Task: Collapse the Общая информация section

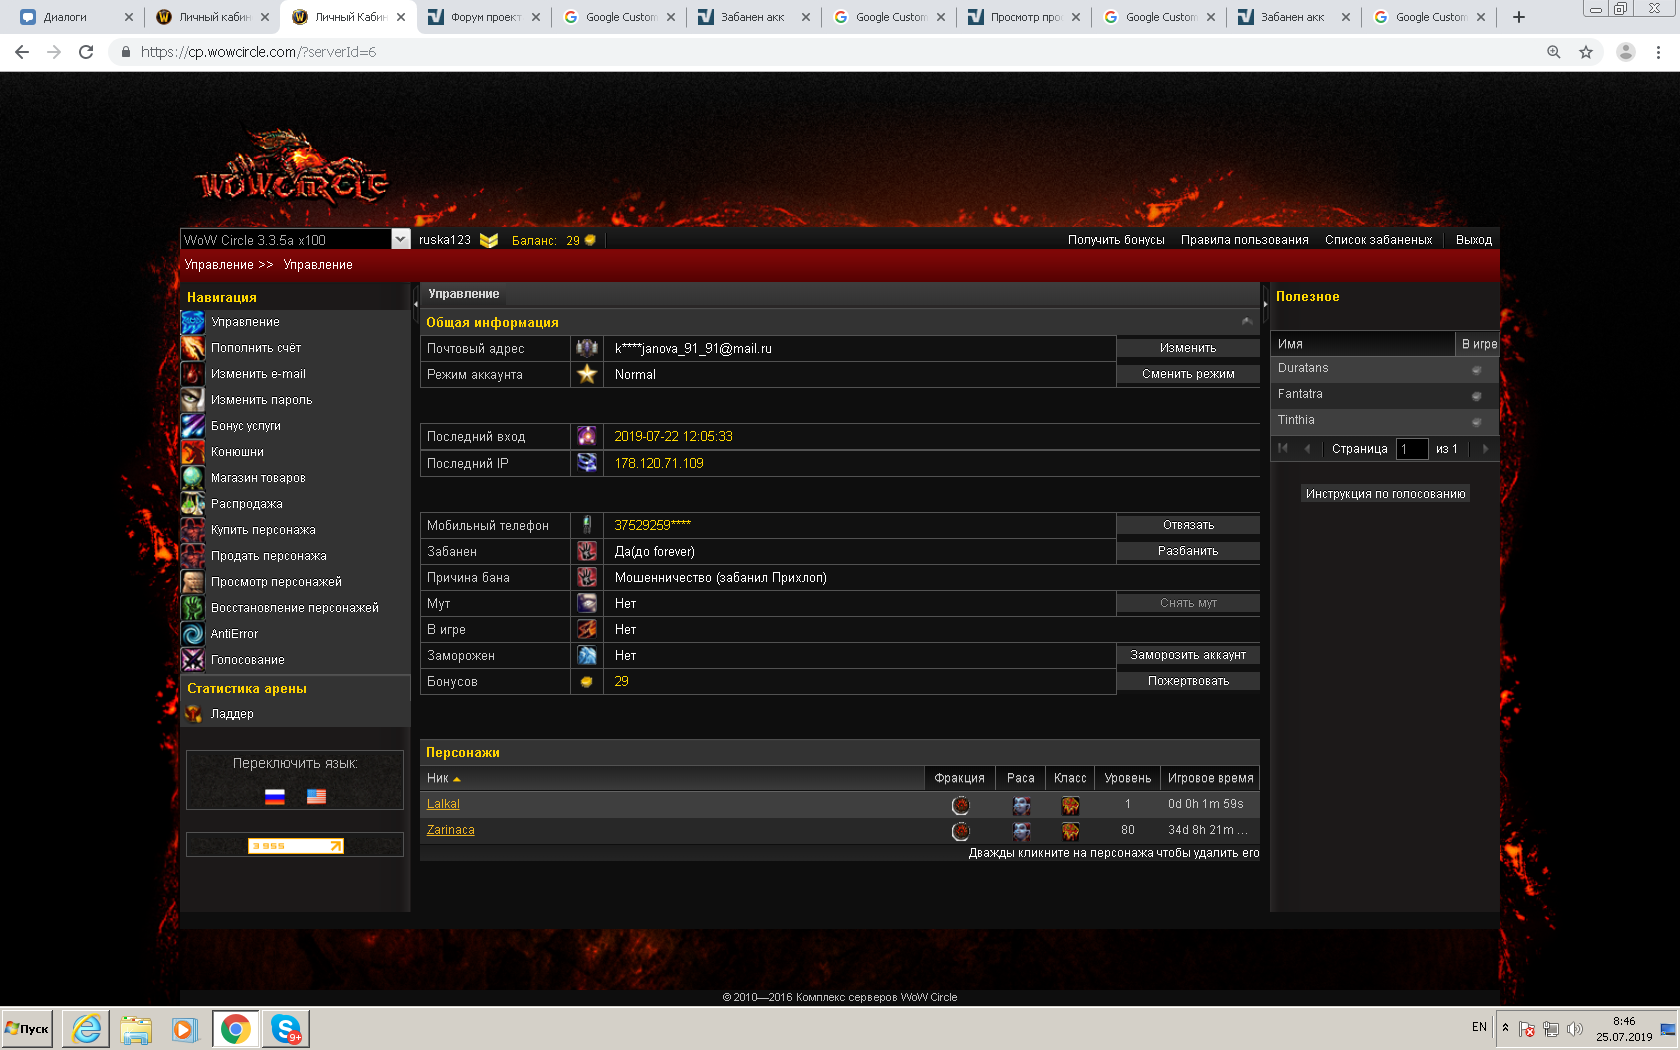Action: point(1247,322)
